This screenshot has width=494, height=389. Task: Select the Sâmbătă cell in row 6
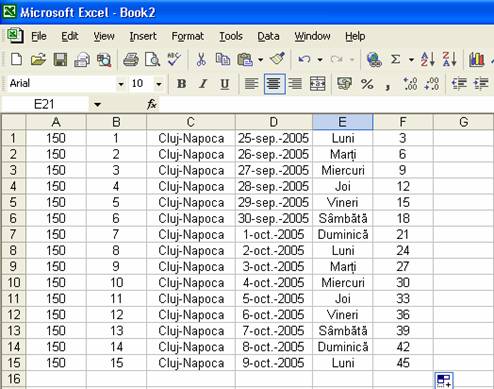coord(342,219)
